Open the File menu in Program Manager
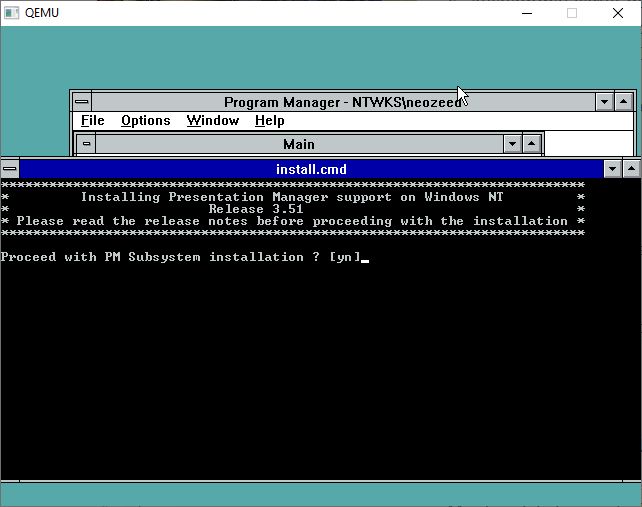642x507 pixels. point(93,121)
